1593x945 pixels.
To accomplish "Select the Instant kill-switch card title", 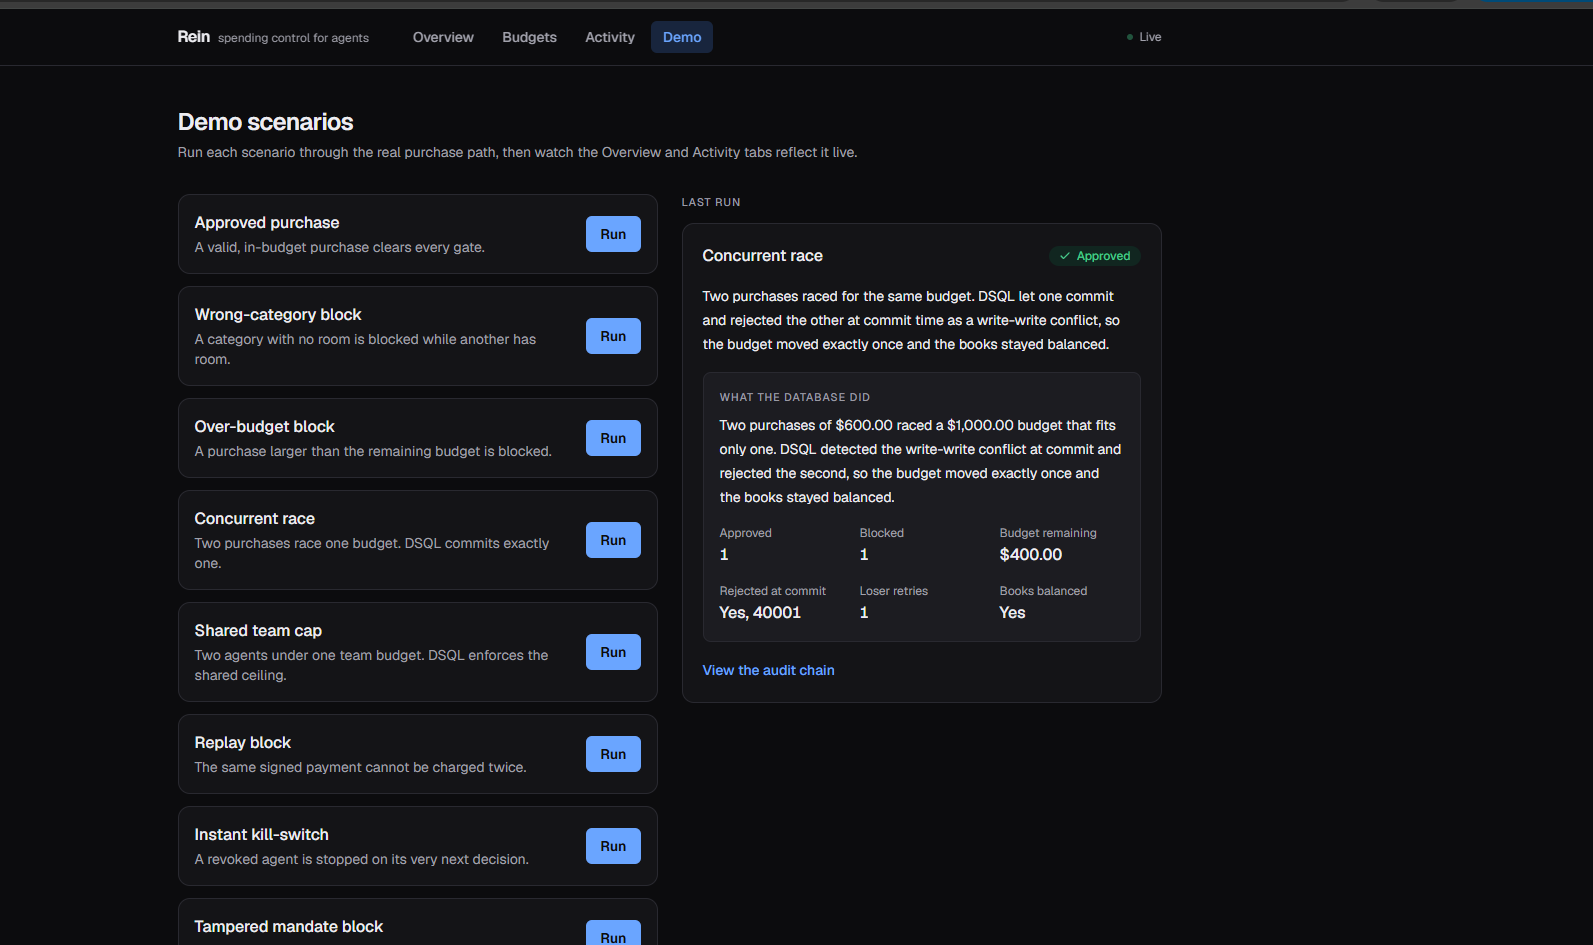I will point(262,834).
